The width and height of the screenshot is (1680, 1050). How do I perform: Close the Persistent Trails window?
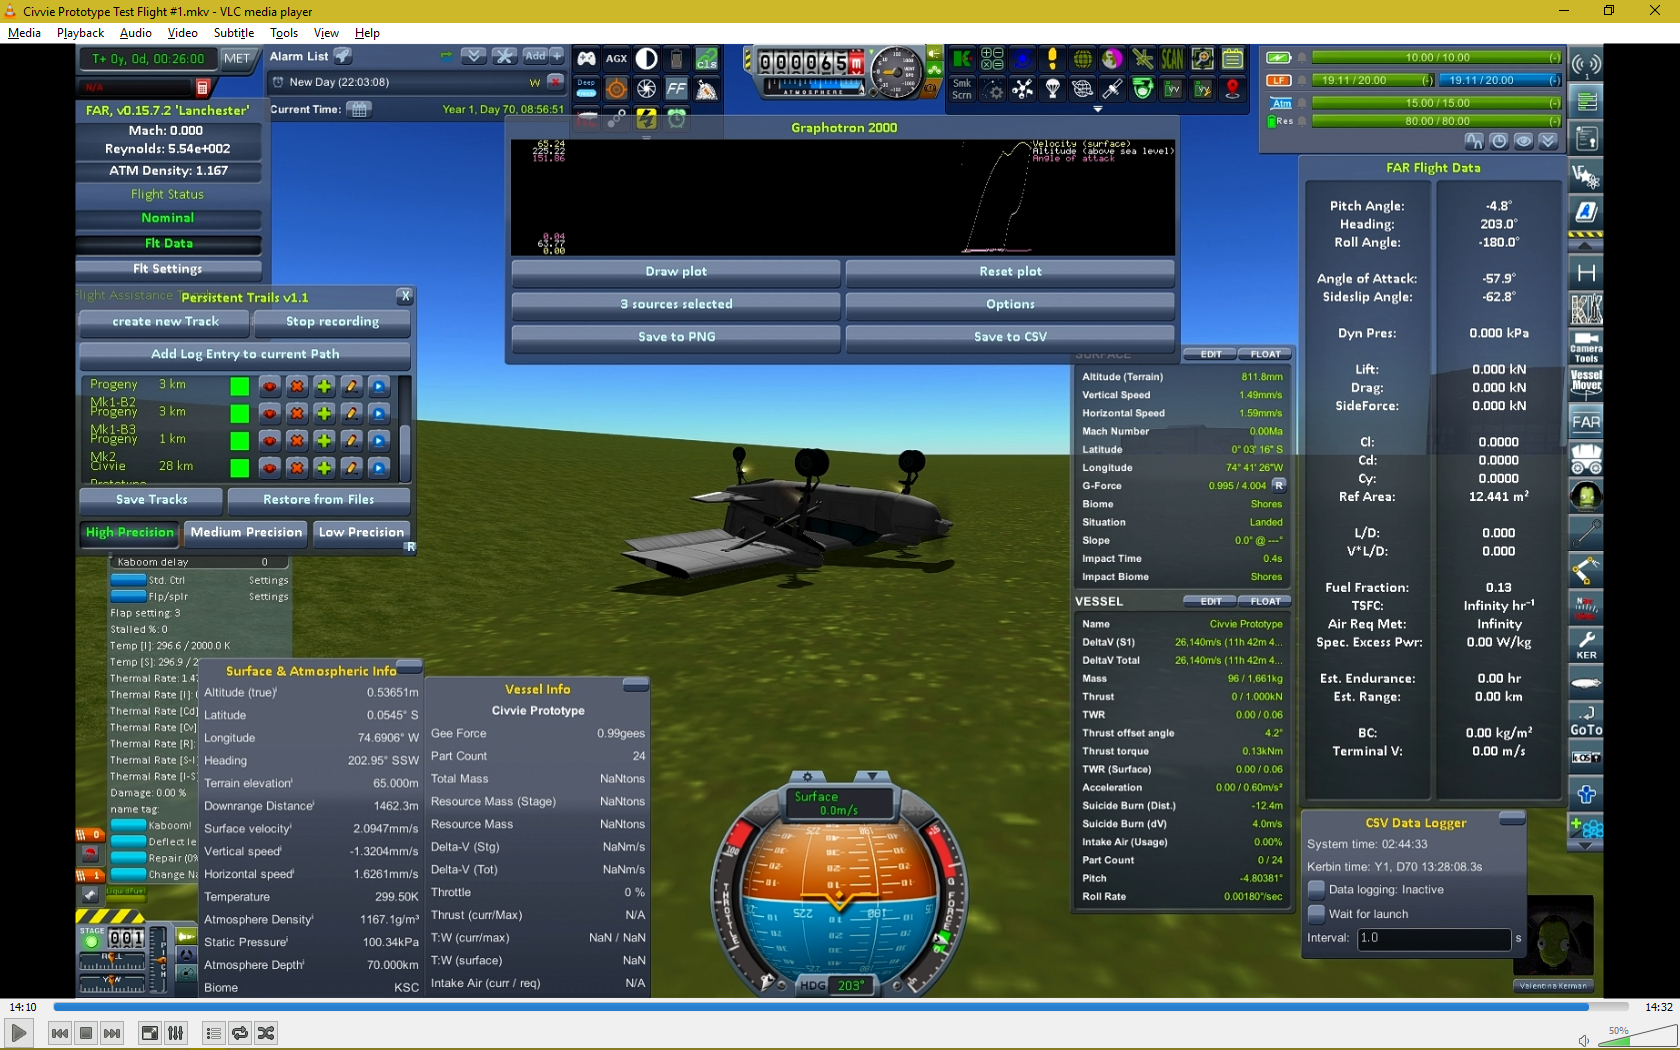coord(405,296)
